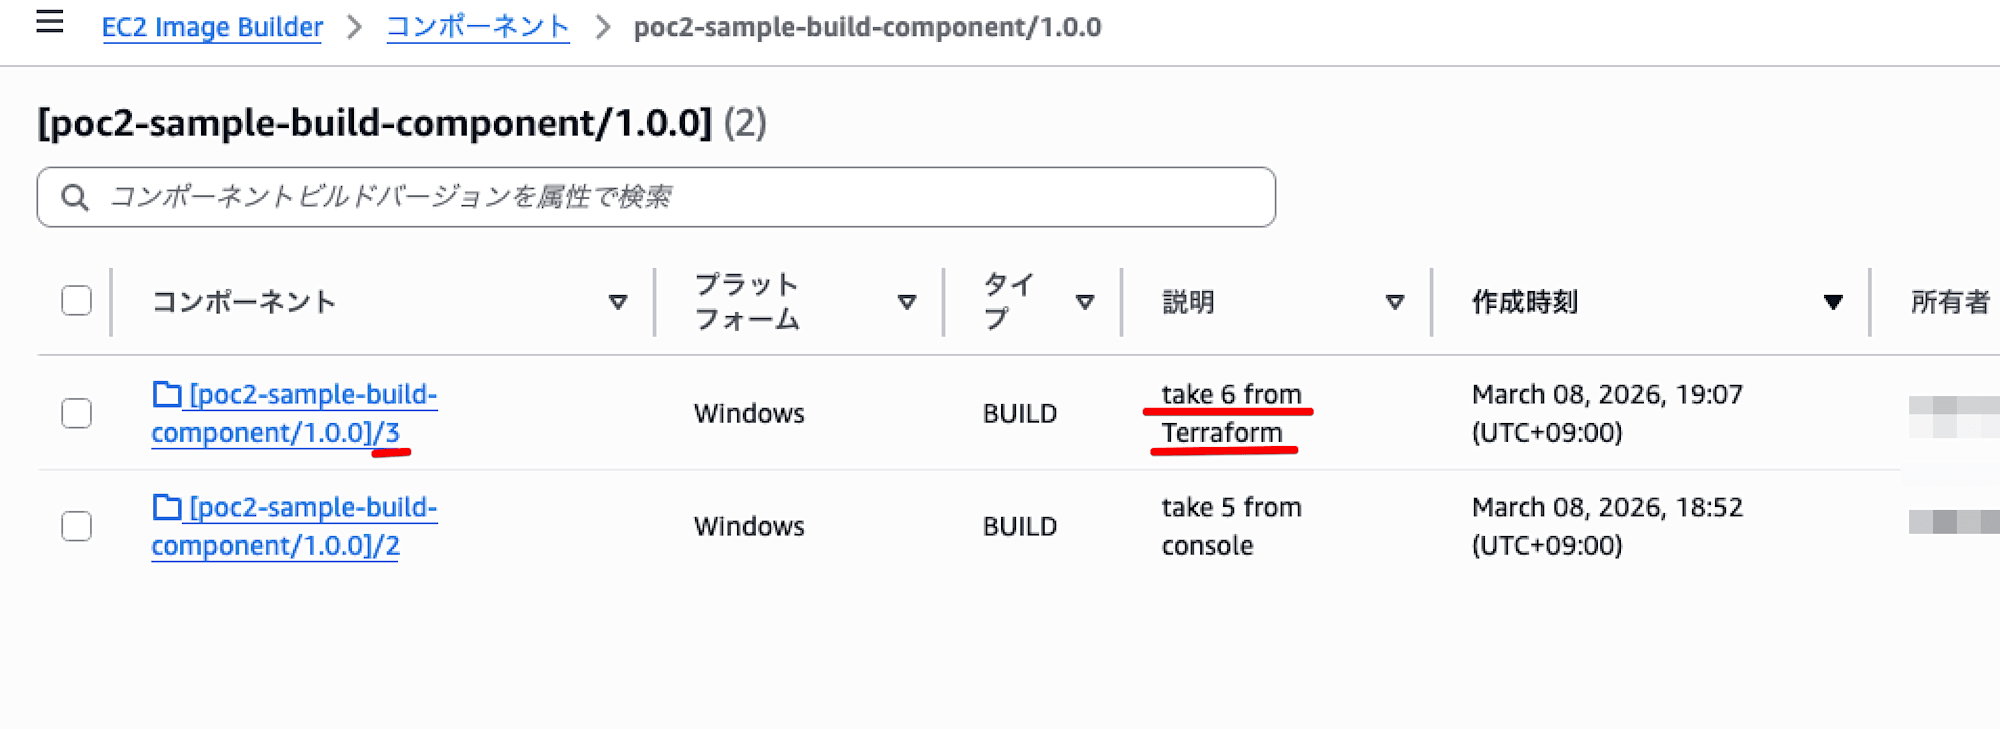This screenshot has width=2000, height=729.
Task: Open the コンポーネント breadcrumb link
Action: tap(477, 27)
